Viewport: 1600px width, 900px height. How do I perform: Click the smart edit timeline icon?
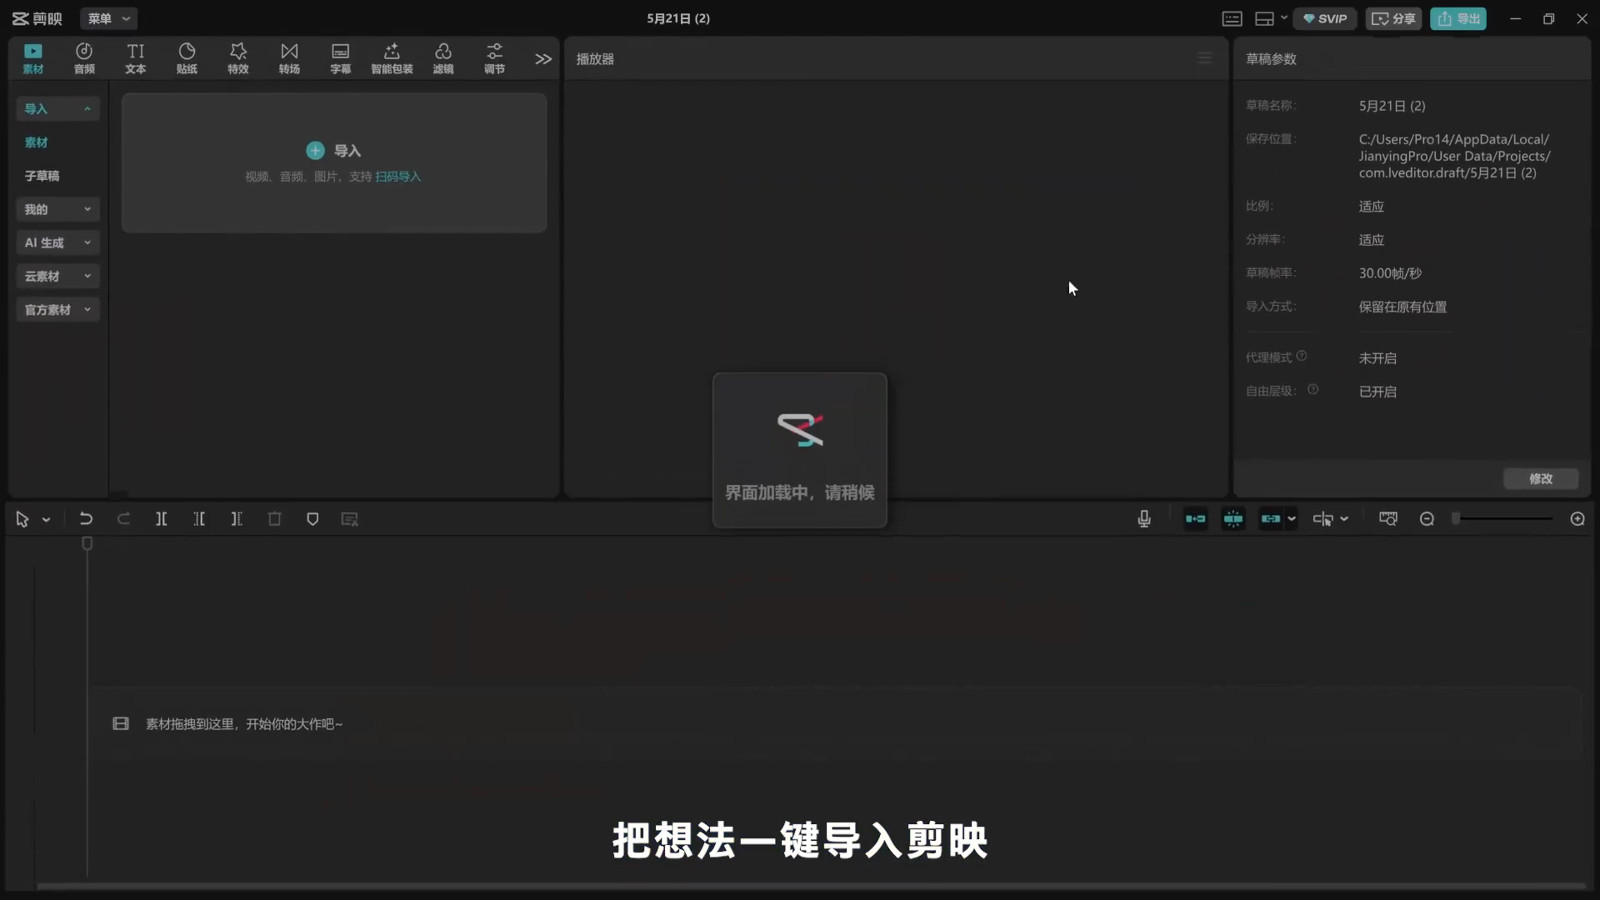tap(350, 519)
